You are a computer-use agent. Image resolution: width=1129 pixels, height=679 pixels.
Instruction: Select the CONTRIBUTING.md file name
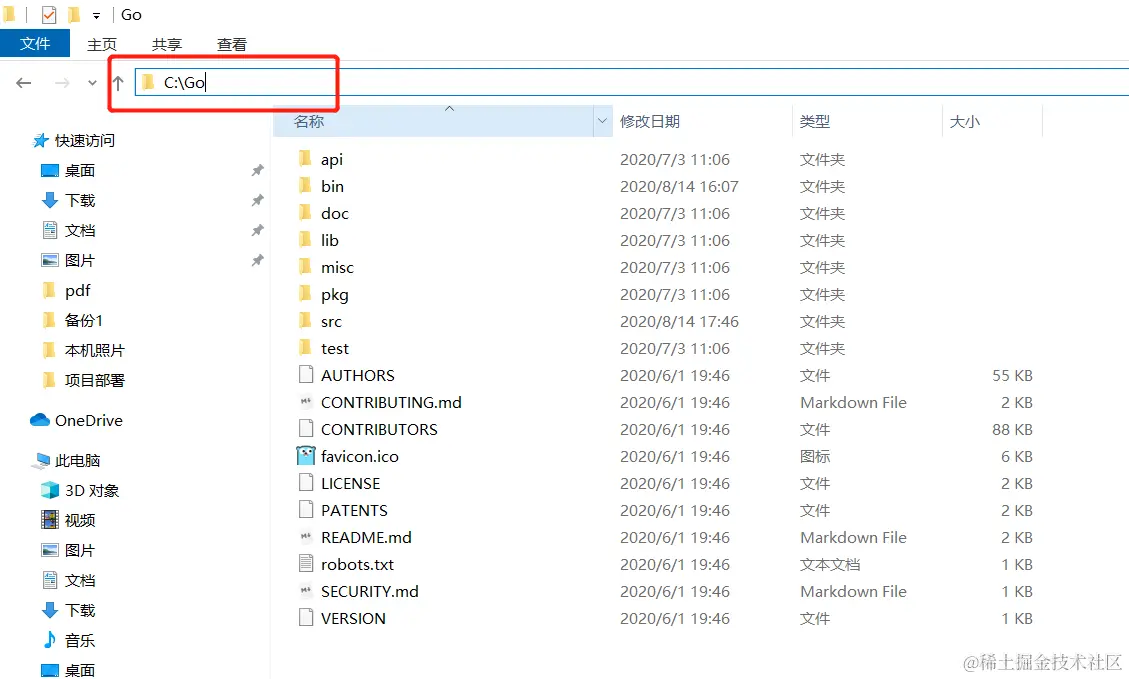[391, 403]
